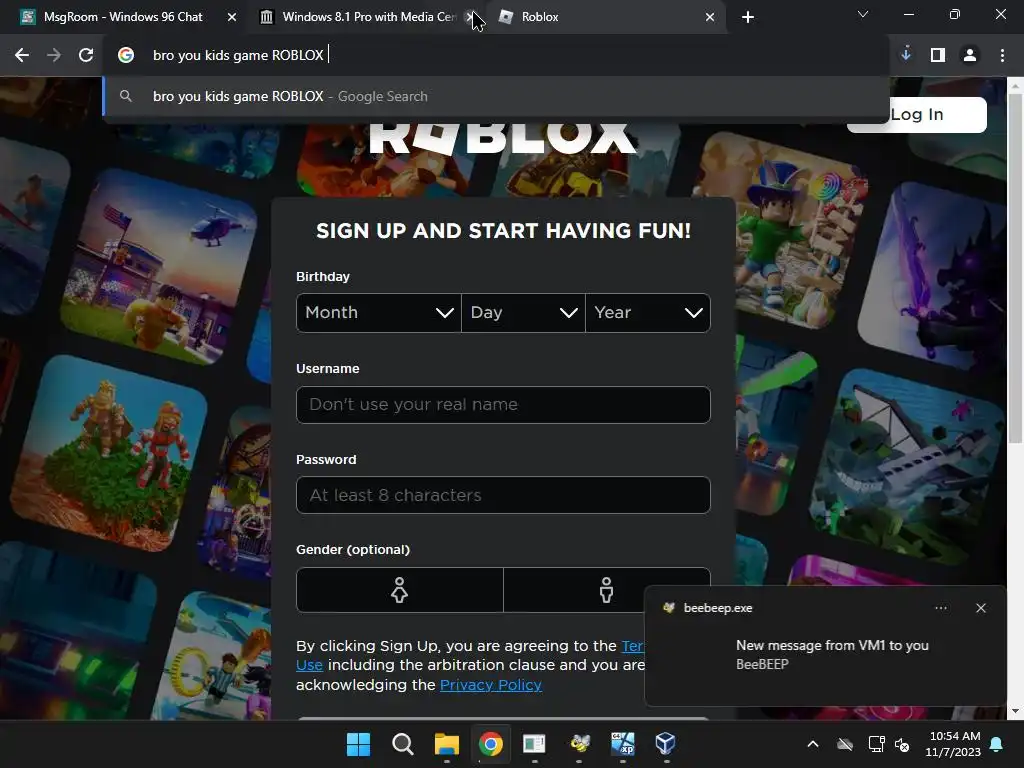
Task: Dismiss the beebeep.exe notification
Action: (x=981, y=608)
